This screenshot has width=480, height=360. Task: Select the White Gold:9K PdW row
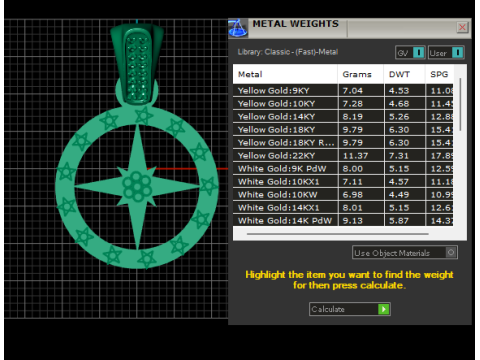tap(343, 169)
